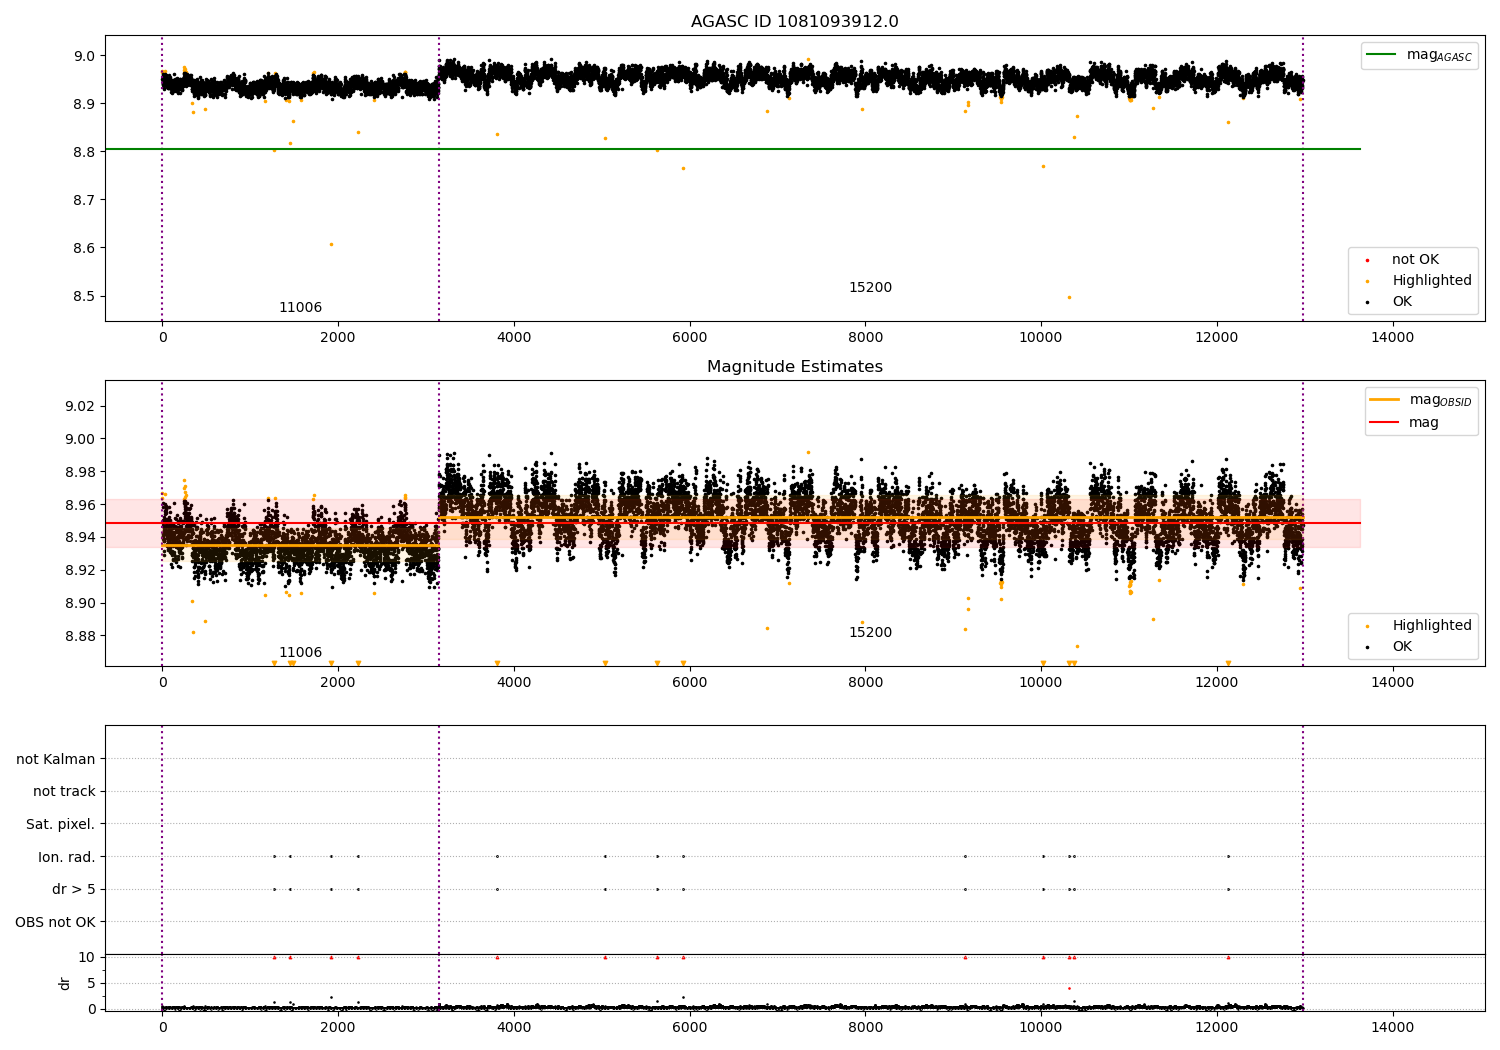Click the orange mag OBSID legend entry

tap(1420, 400)
